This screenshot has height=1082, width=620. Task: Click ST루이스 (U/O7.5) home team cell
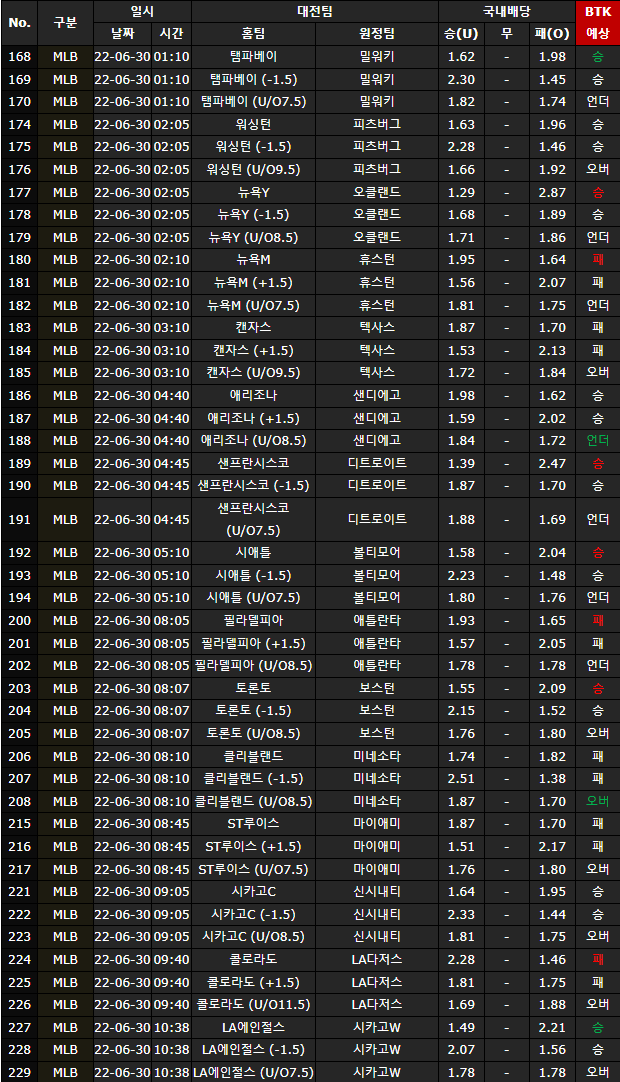[253, 869]
